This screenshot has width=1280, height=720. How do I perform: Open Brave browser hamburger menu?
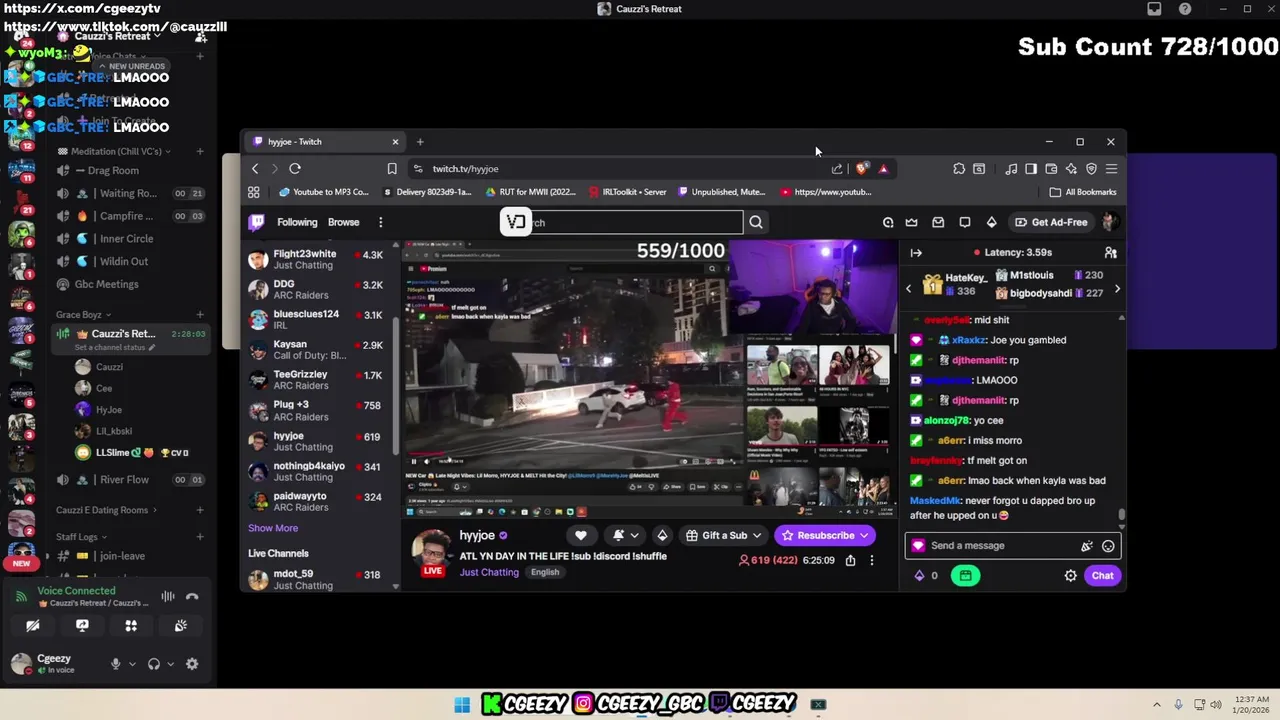click(x=1111, y=169)
